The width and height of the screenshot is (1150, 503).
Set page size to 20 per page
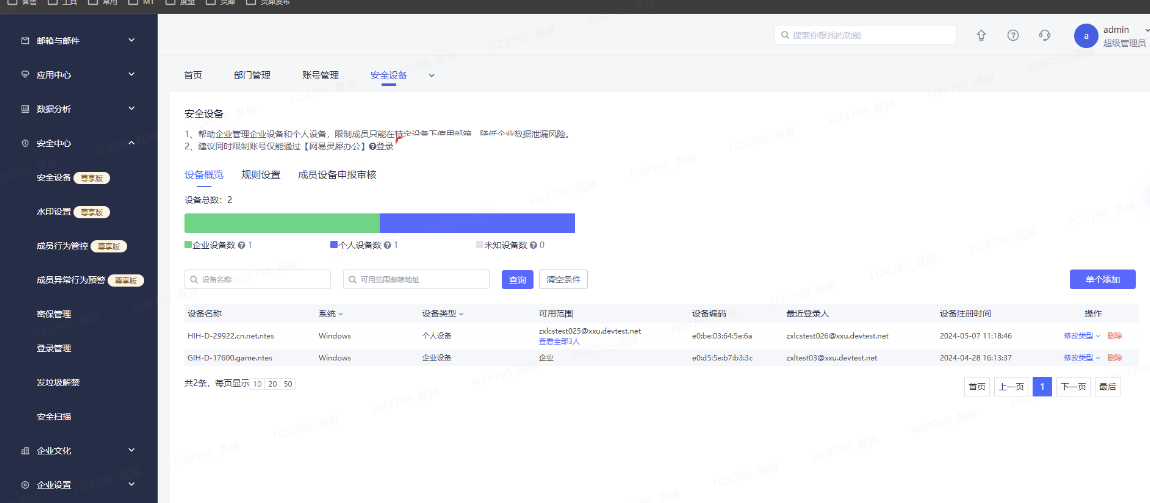coord(273,384)
